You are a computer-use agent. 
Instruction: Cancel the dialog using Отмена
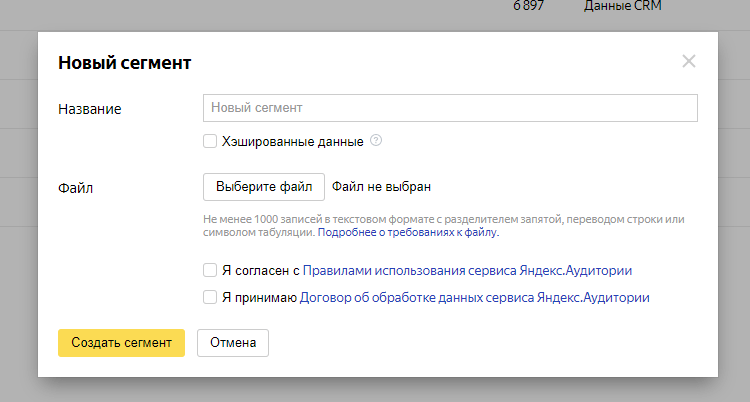coord(233,343)
